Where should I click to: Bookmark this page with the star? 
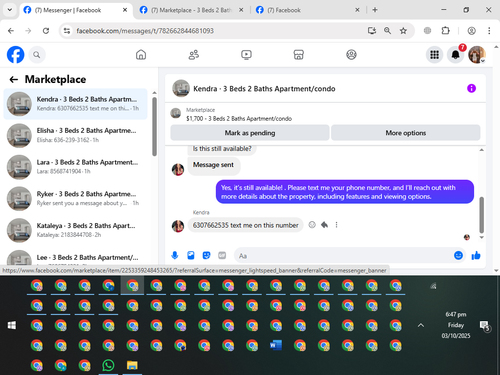click(403, 31)
